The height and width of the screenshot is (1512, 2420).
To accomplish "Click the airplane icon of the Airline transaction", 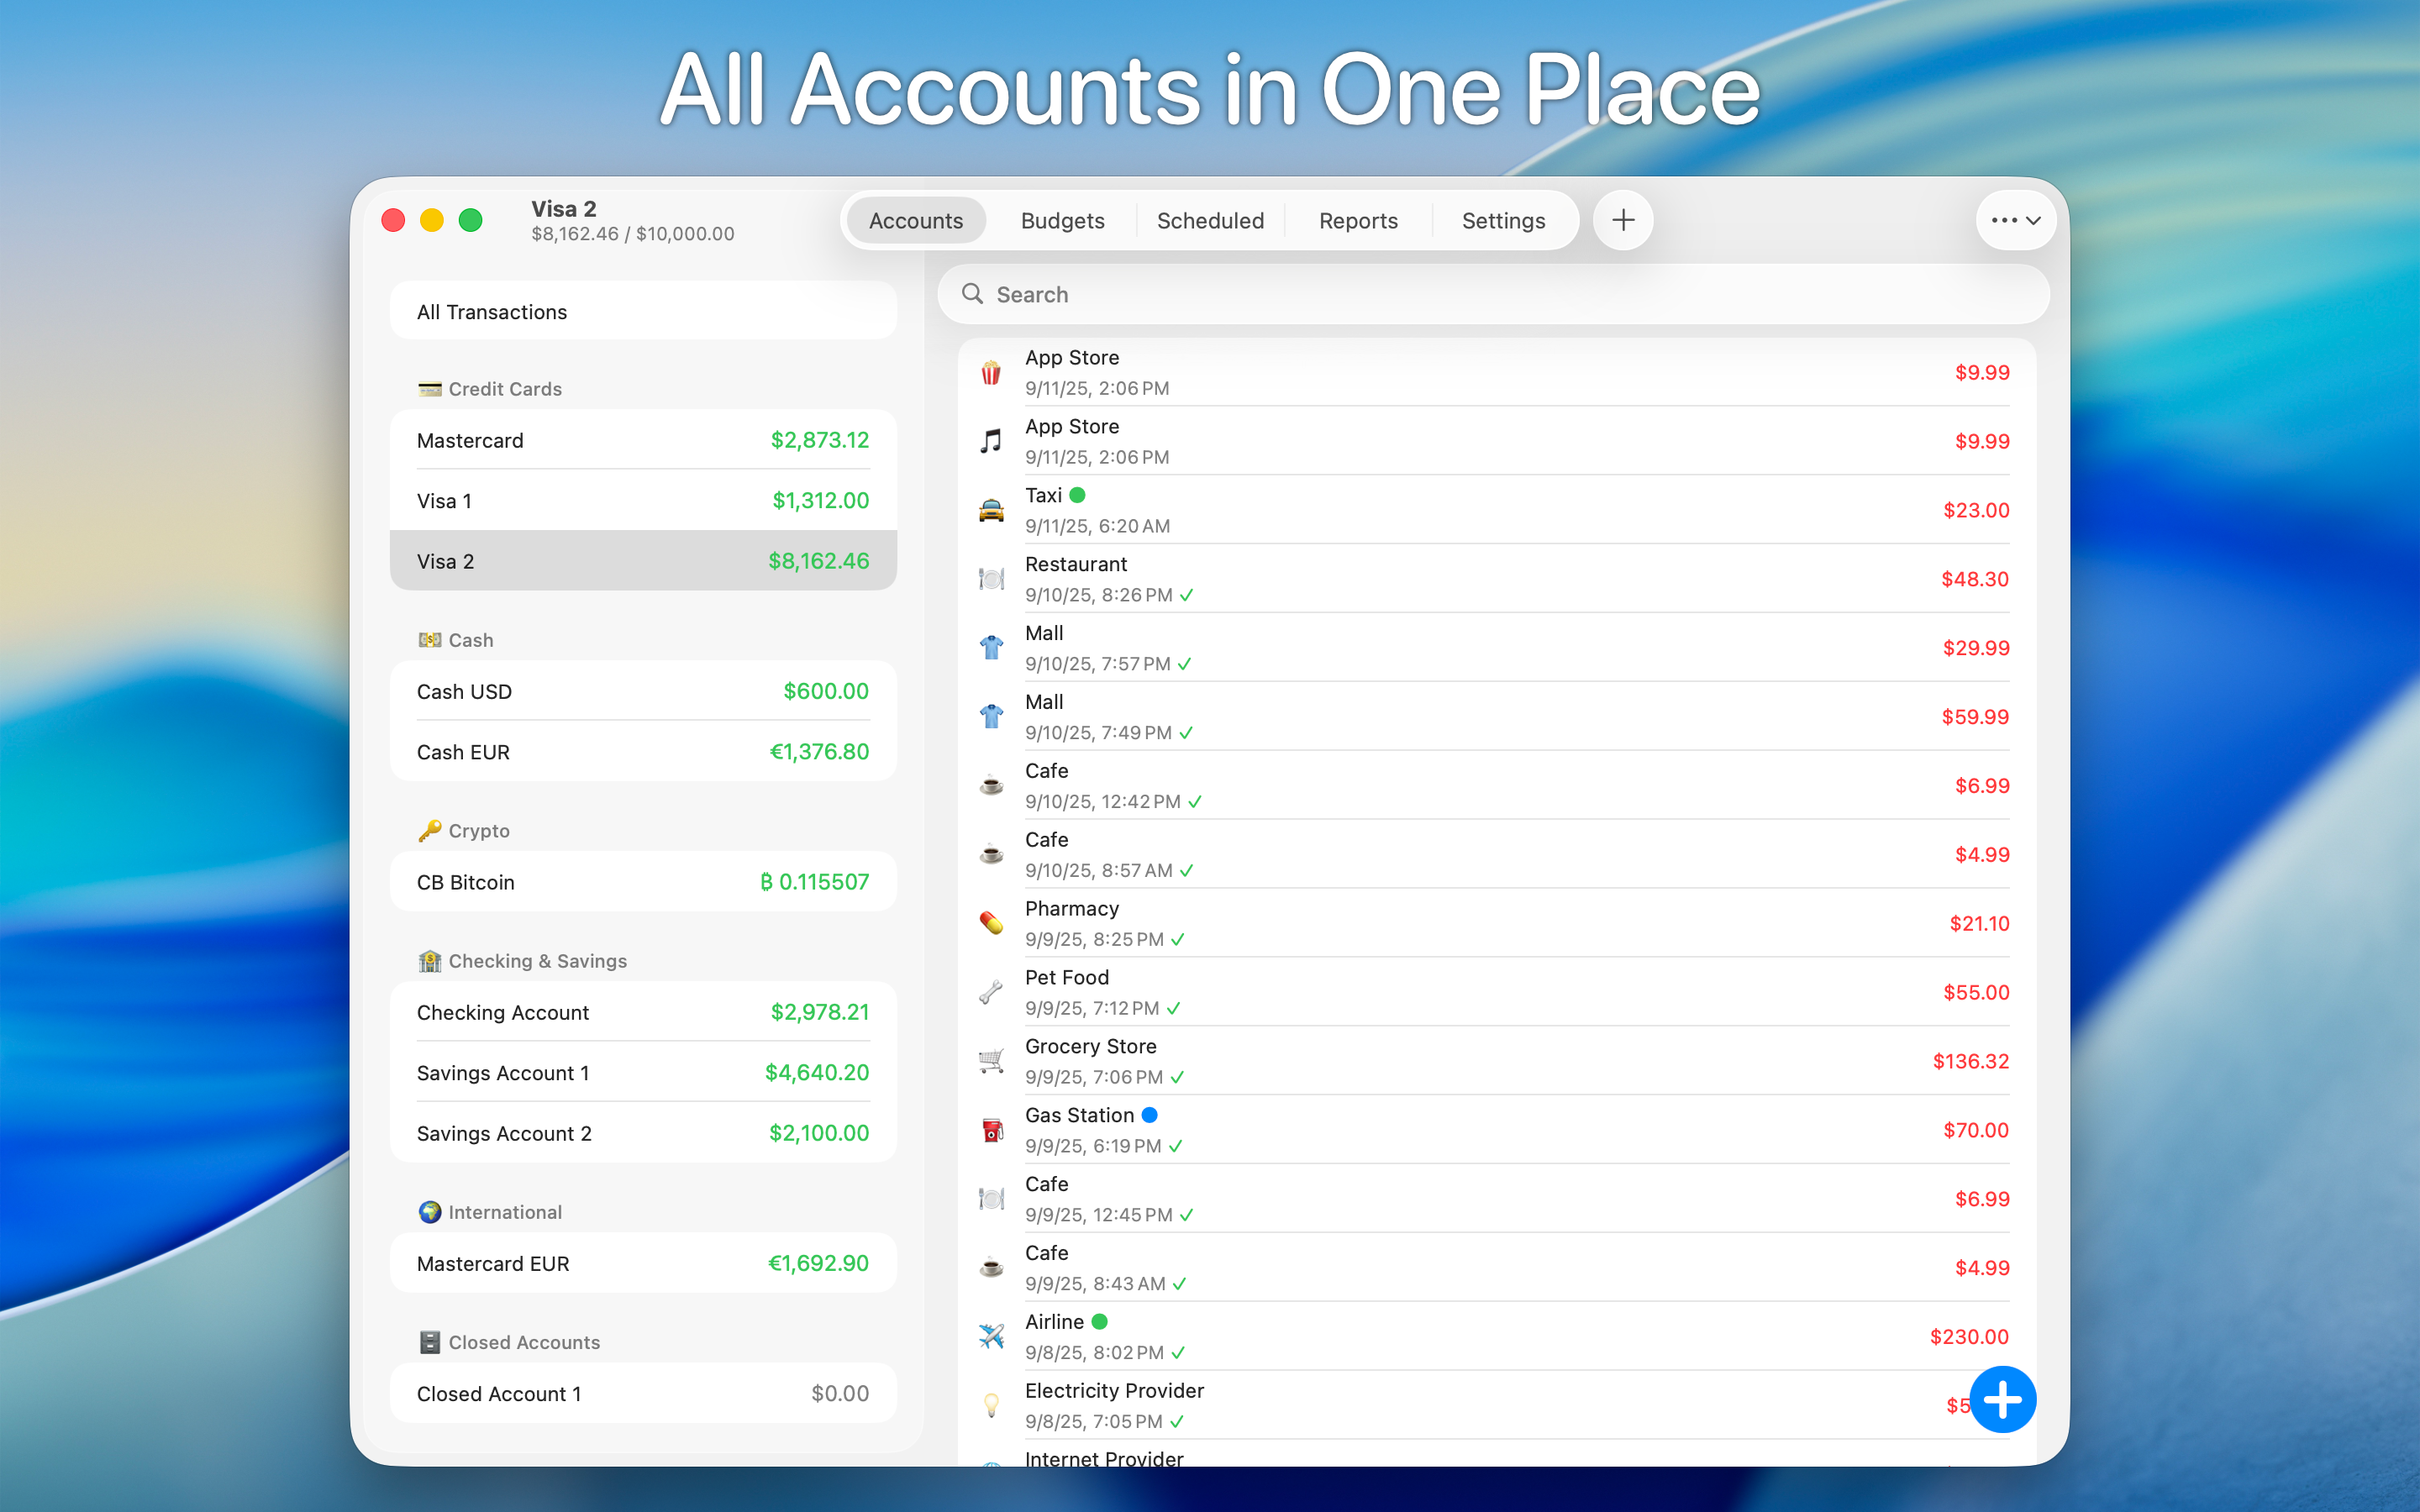I will [991, 1337].
